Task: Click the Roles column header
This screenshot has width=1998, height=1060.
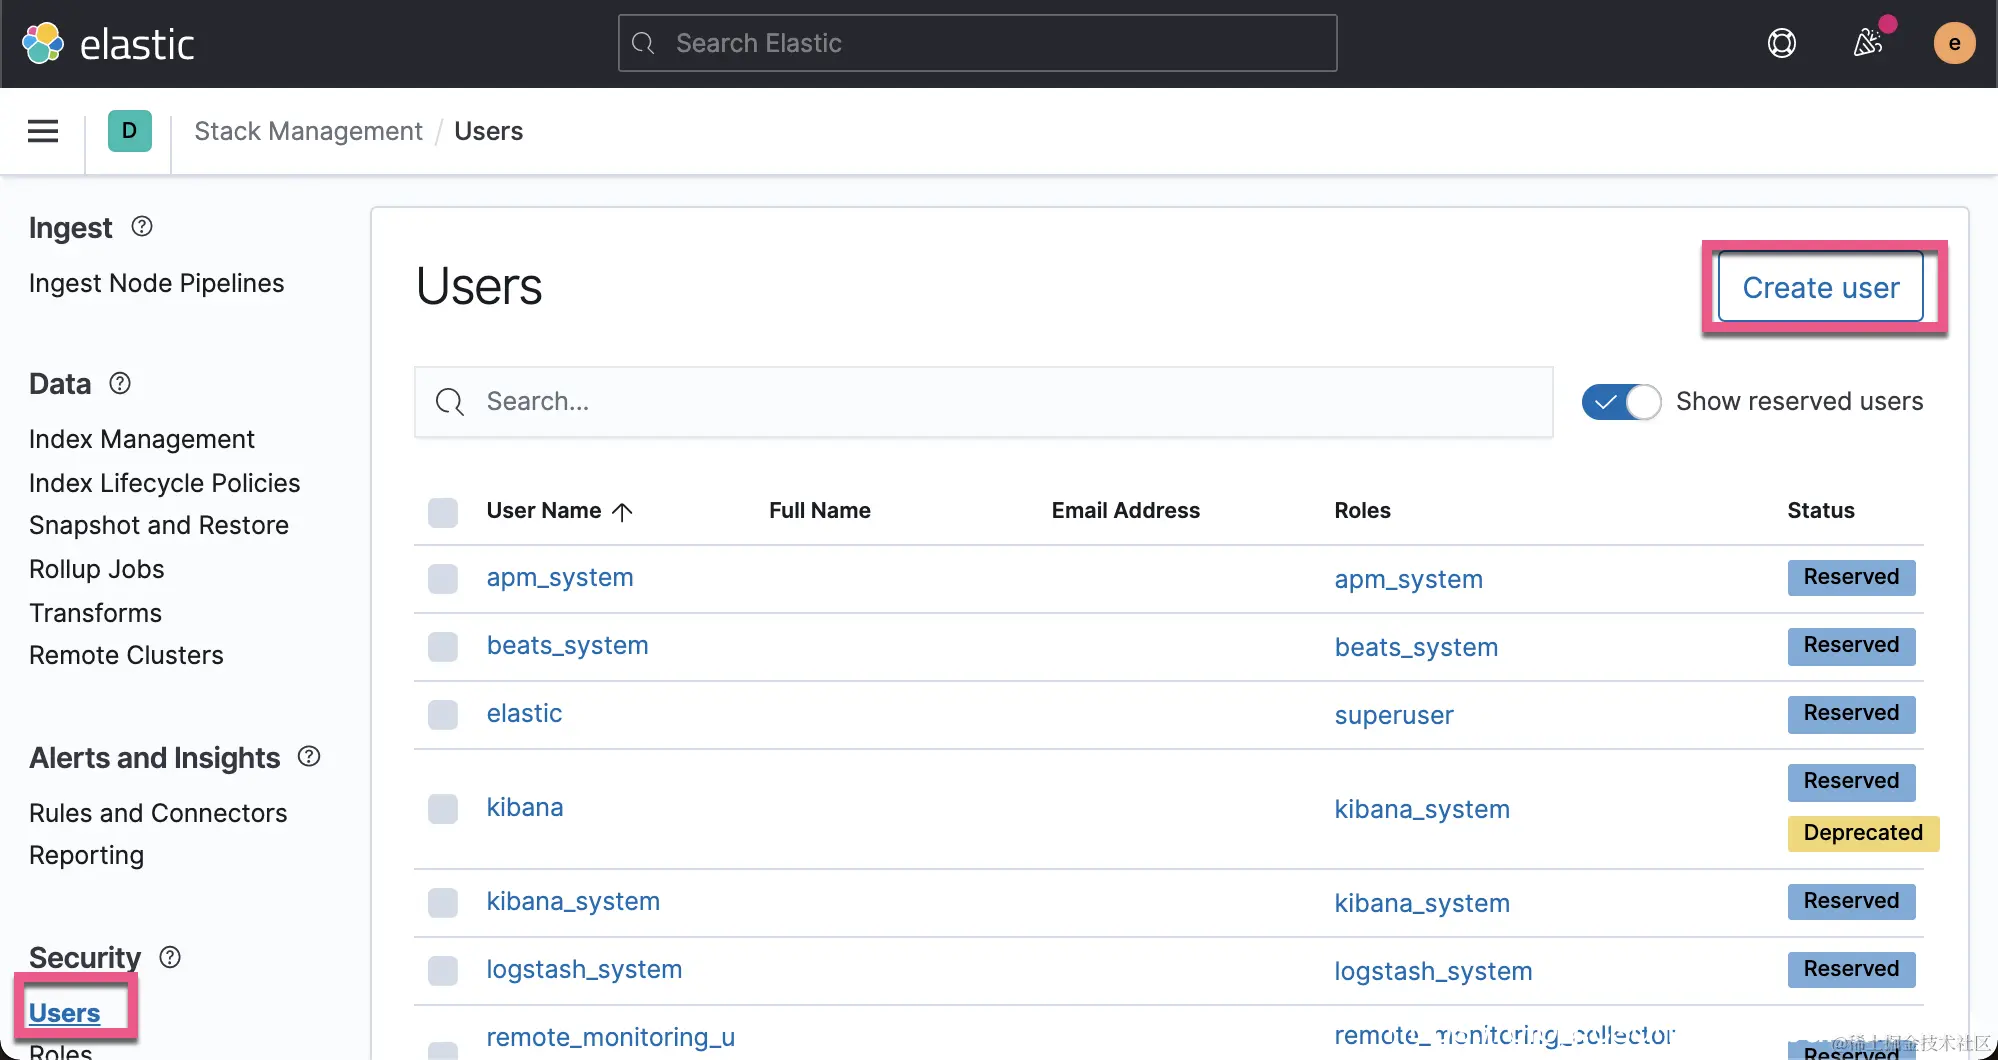Action: click(1363, 511)
